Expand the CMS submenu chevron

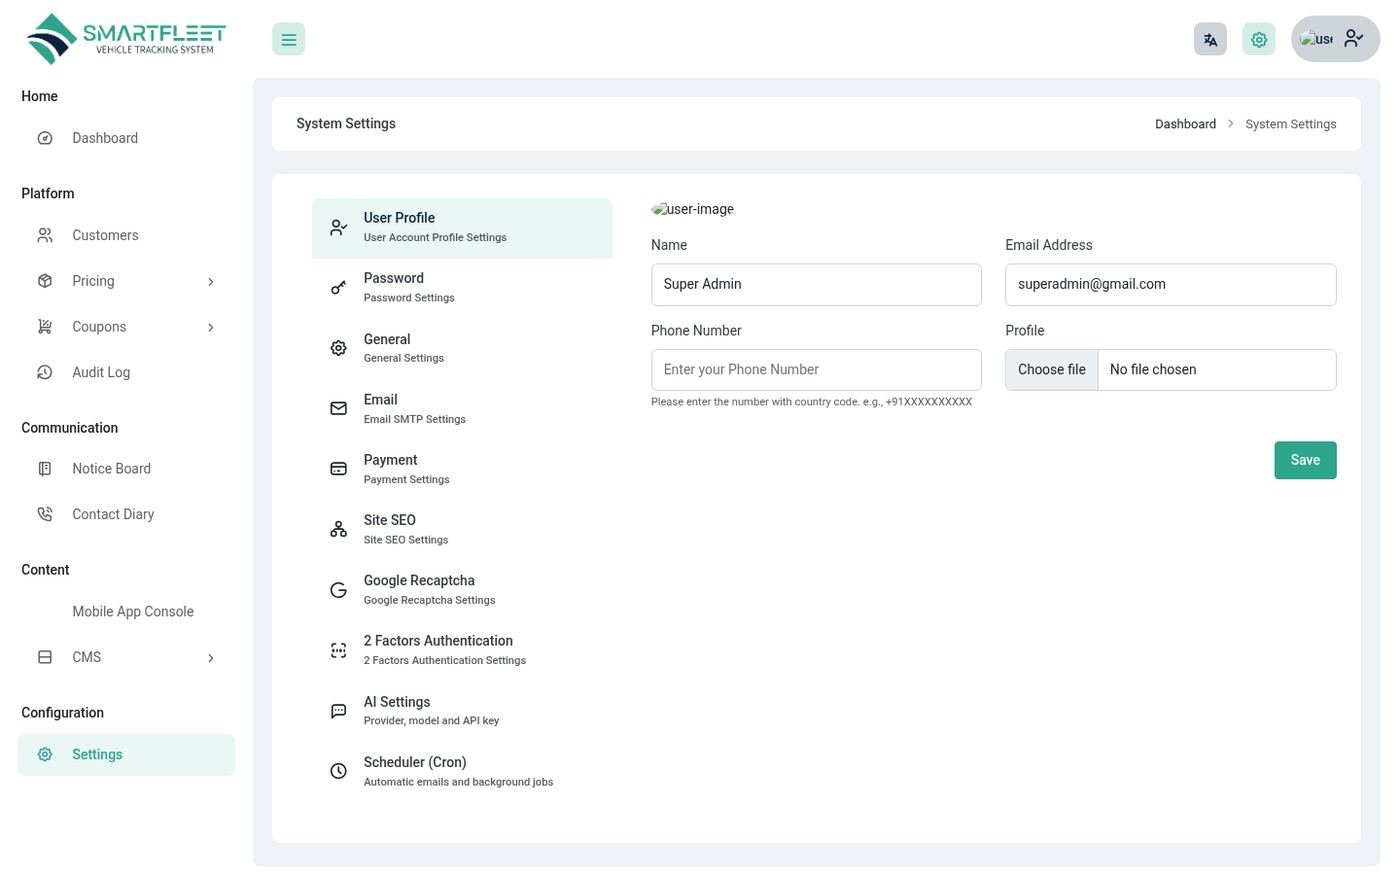pos(211,658)
